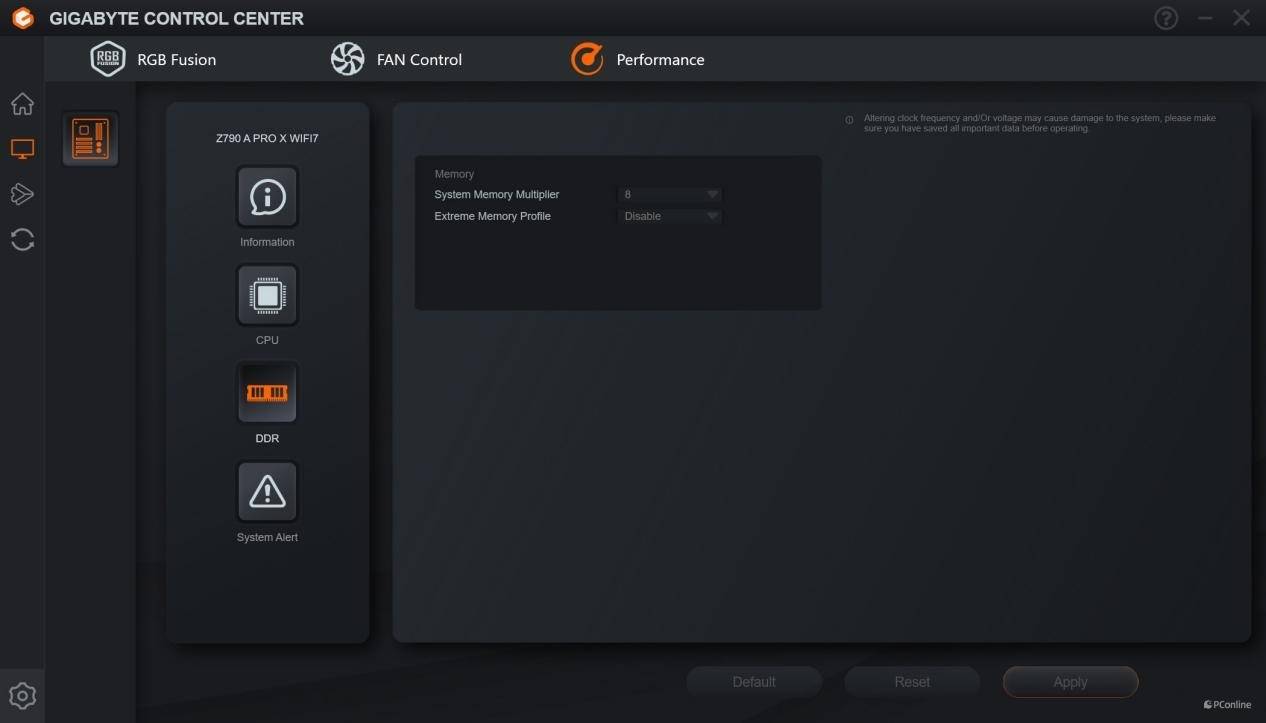Go to Home in left sidebar
The image size is (1266, 723).
[22, 104]
